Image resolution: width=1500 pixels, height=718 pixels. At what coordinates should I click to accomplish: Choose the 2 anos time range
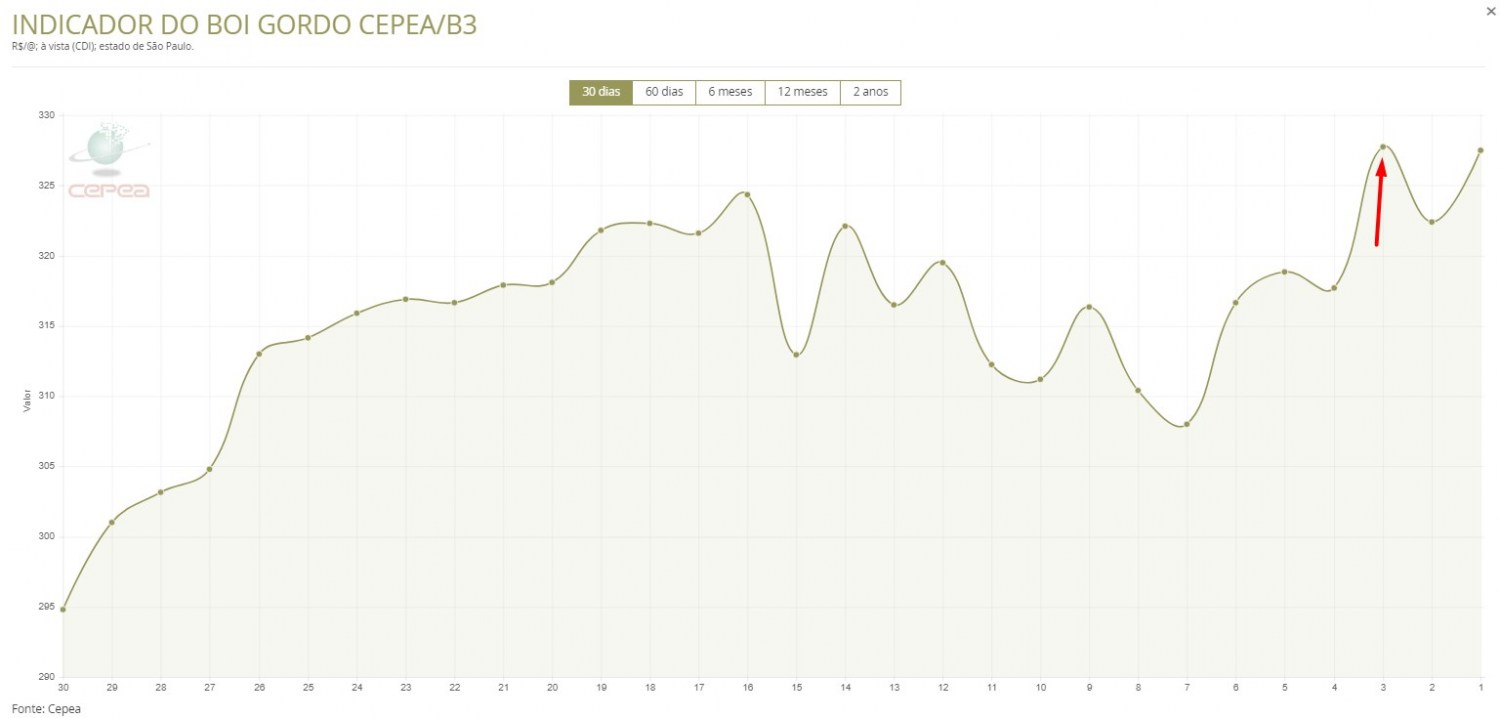click(x=870, y=92)
